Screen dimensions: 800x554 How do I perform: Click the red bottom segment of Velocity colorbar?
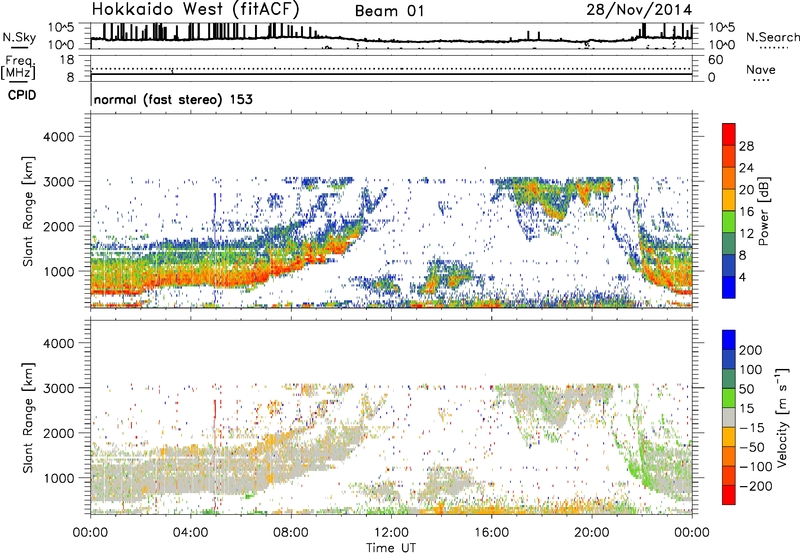tap(729, 495)
